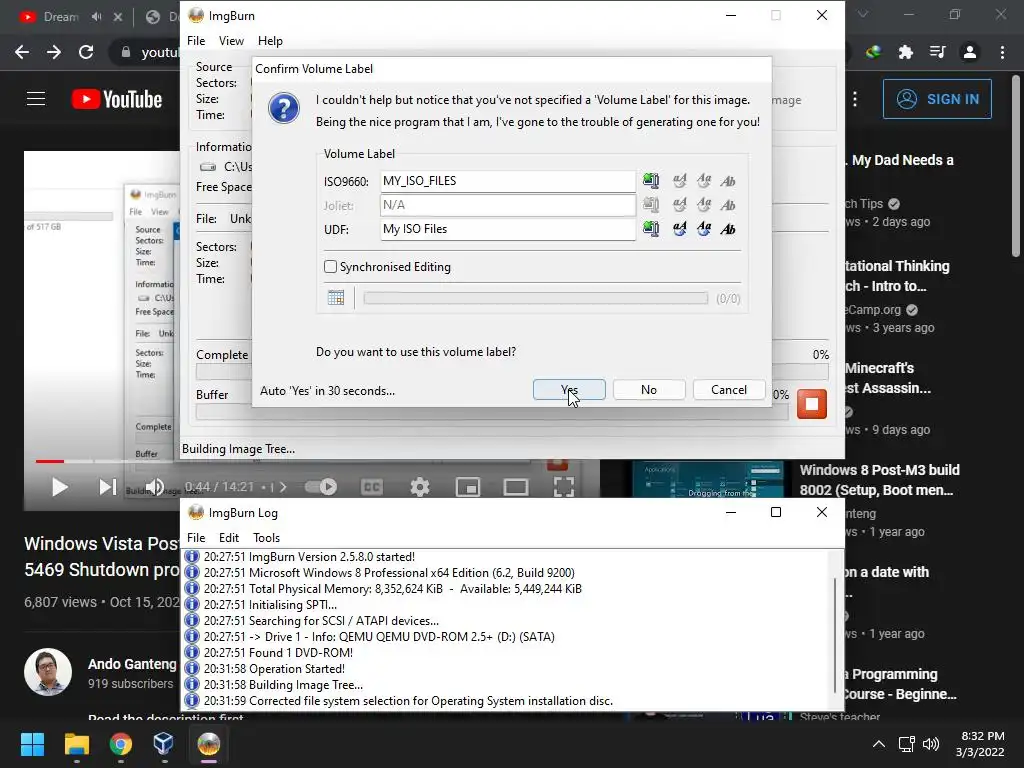This screenshot has height=768, width=1024.
Task: Open File Explorer from the taskbar
Action: pyautogui.click(x=76, y=744)
